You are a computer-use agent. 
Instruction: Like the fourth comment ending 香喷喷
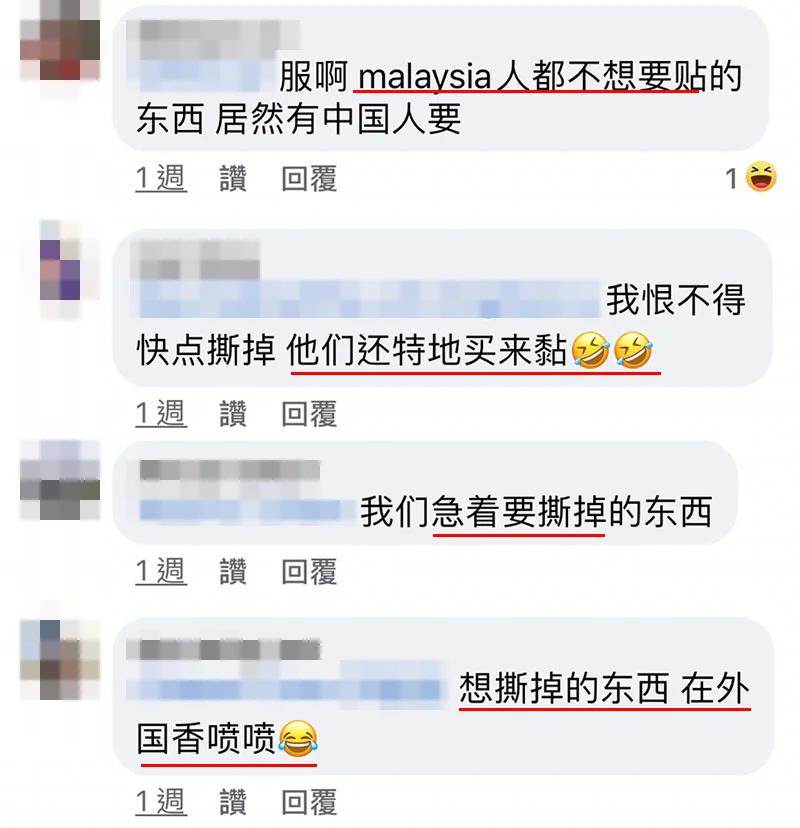[233, 802]
